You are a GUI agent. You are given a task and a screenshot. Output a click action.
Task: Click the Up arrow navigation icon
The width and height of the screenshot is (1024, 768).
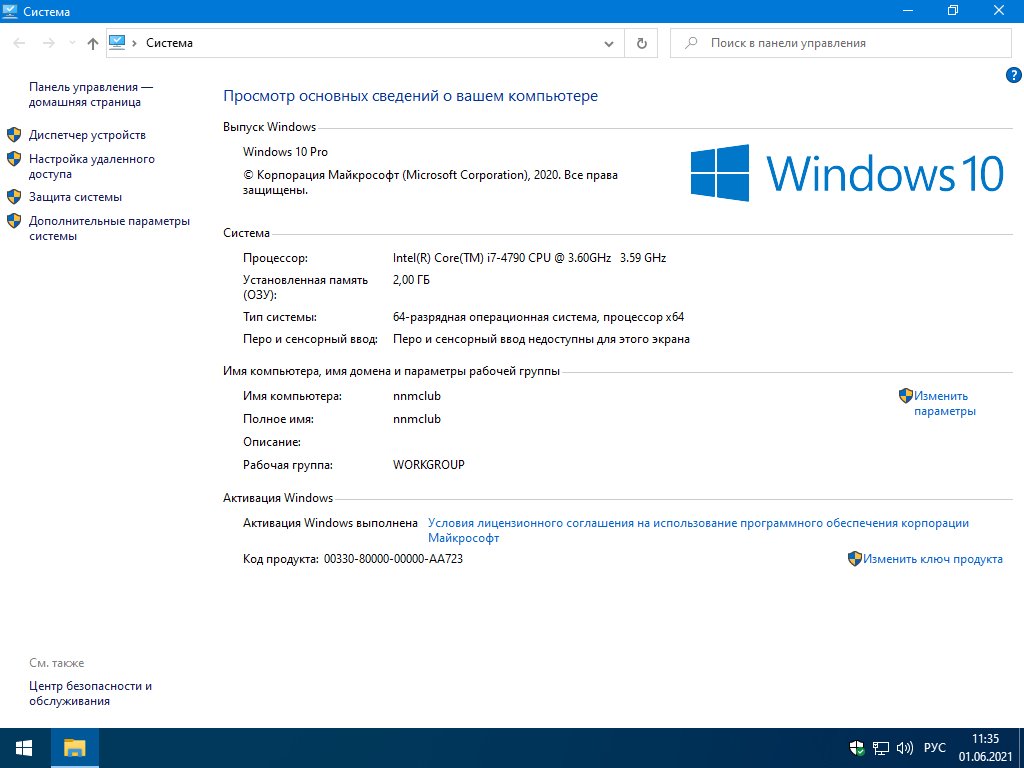[x=93, y=43]
